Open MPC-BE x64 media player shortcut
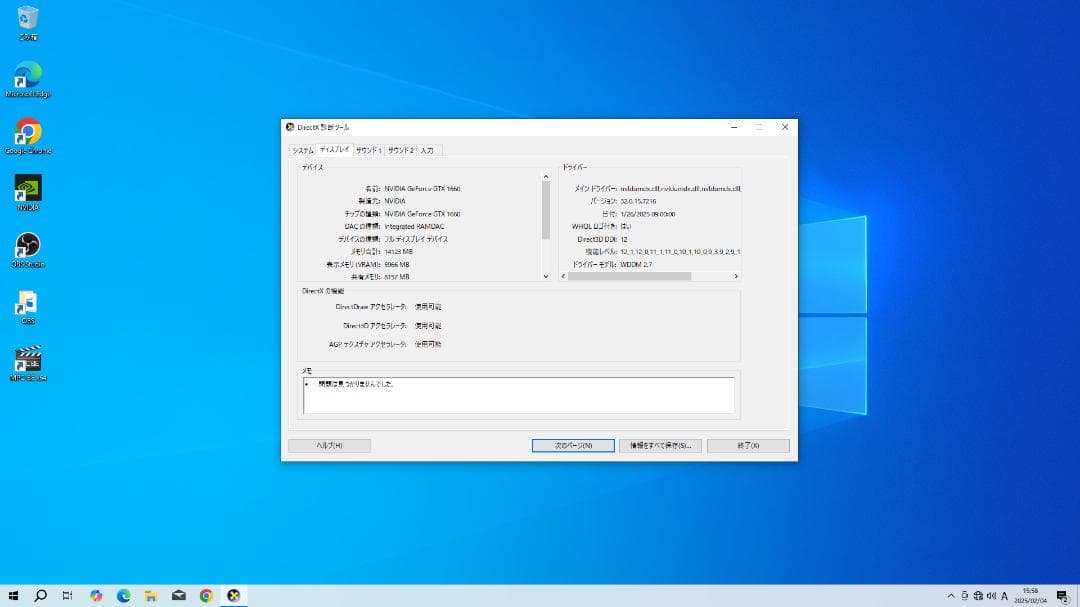Image resolution: width=1080 pixels, height=607 pixels. coord(27,360)
